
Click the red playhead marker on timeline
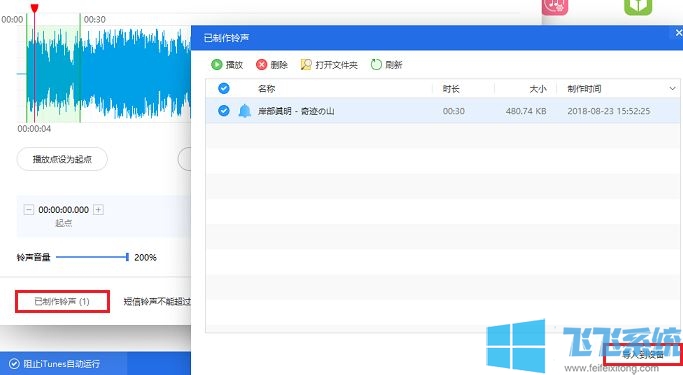pos(34,8)
